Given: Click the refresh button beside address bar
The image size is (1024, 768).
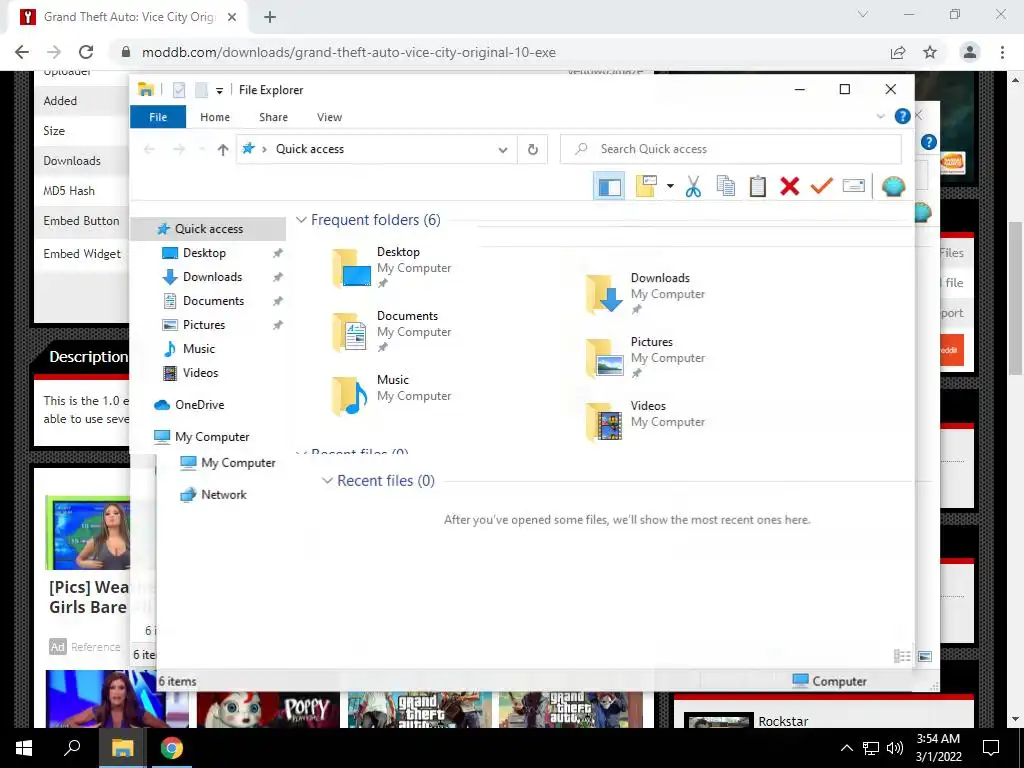Looking at the screenshot, I should point(533,150).
